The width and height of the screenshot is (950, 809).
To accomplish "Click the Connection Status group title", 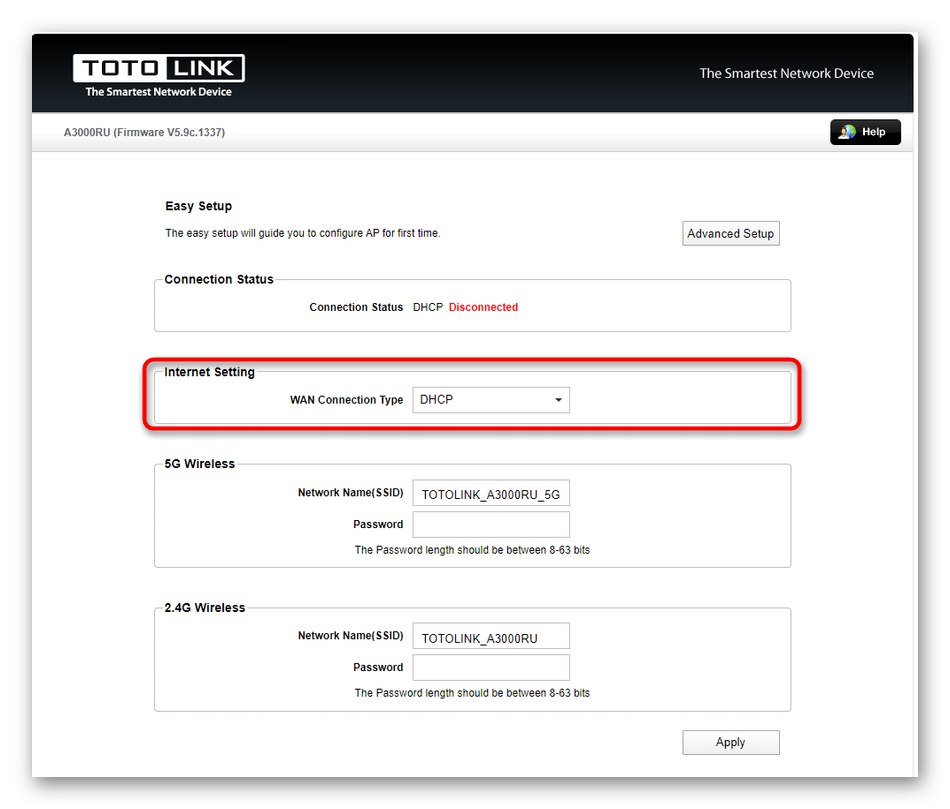I will pos(219,279).
